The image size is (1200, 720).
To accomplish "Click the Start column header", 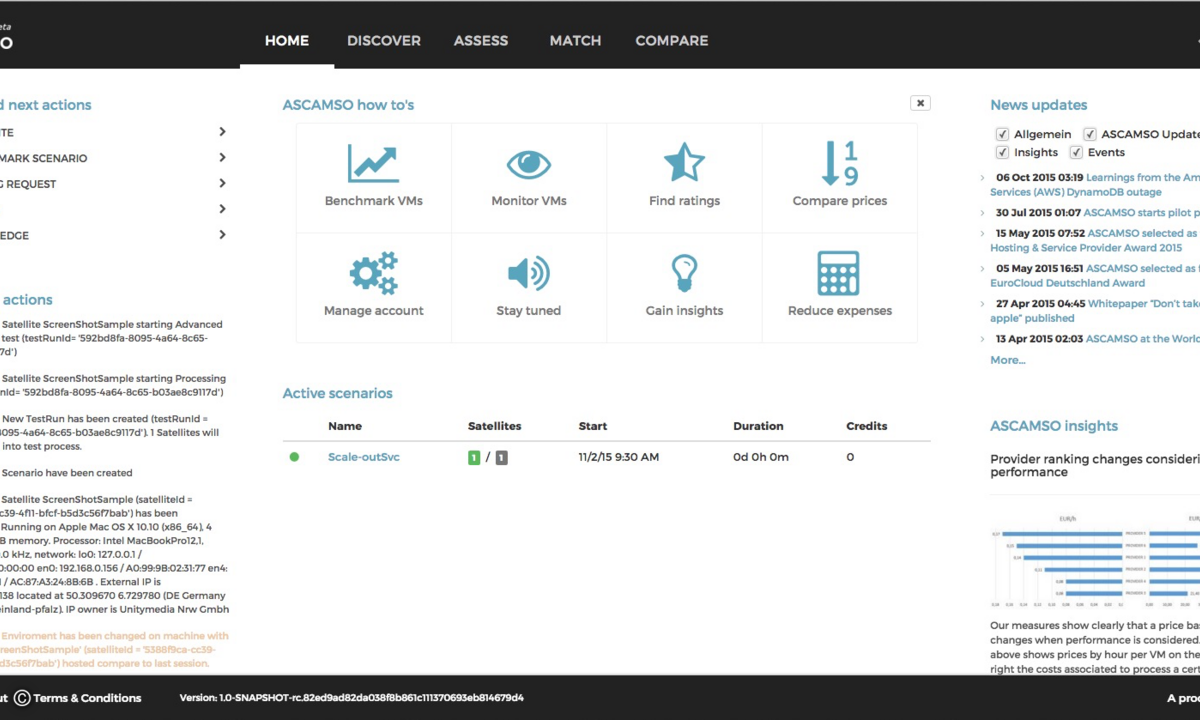I will [x=593, y=426].
